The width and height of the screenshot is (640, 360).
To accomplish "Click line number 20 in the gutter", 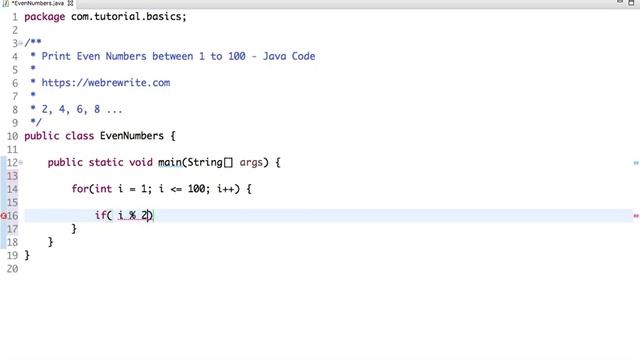I will click(x=12, y=269).
